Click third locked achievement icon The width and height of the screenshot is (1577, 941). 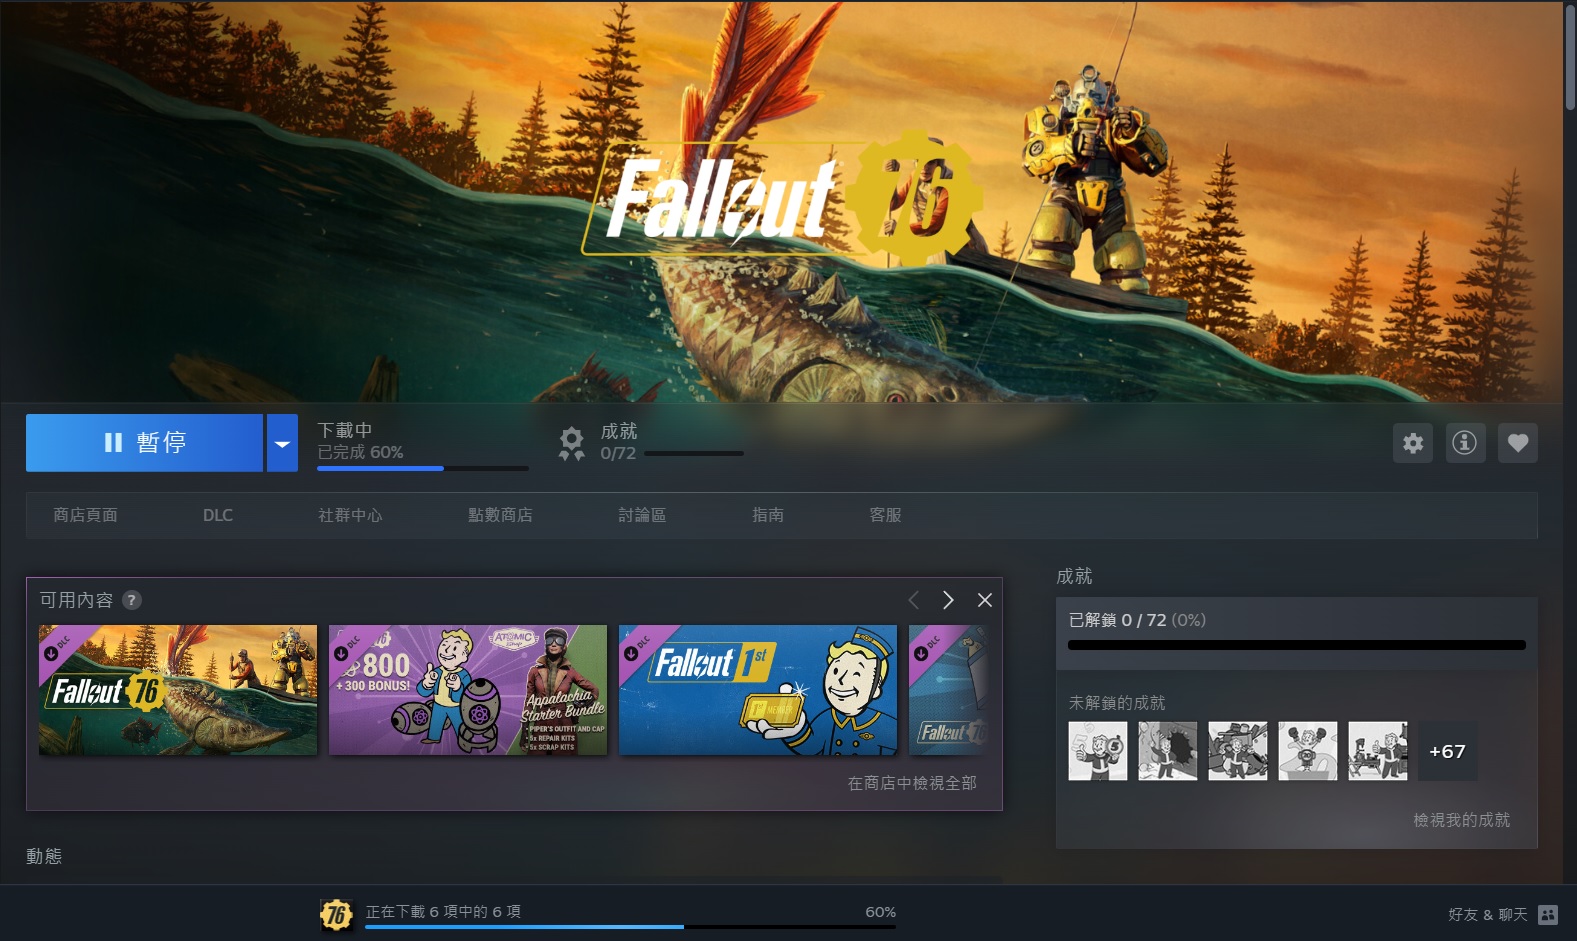pyautogui.click(x=1238, y=751)
